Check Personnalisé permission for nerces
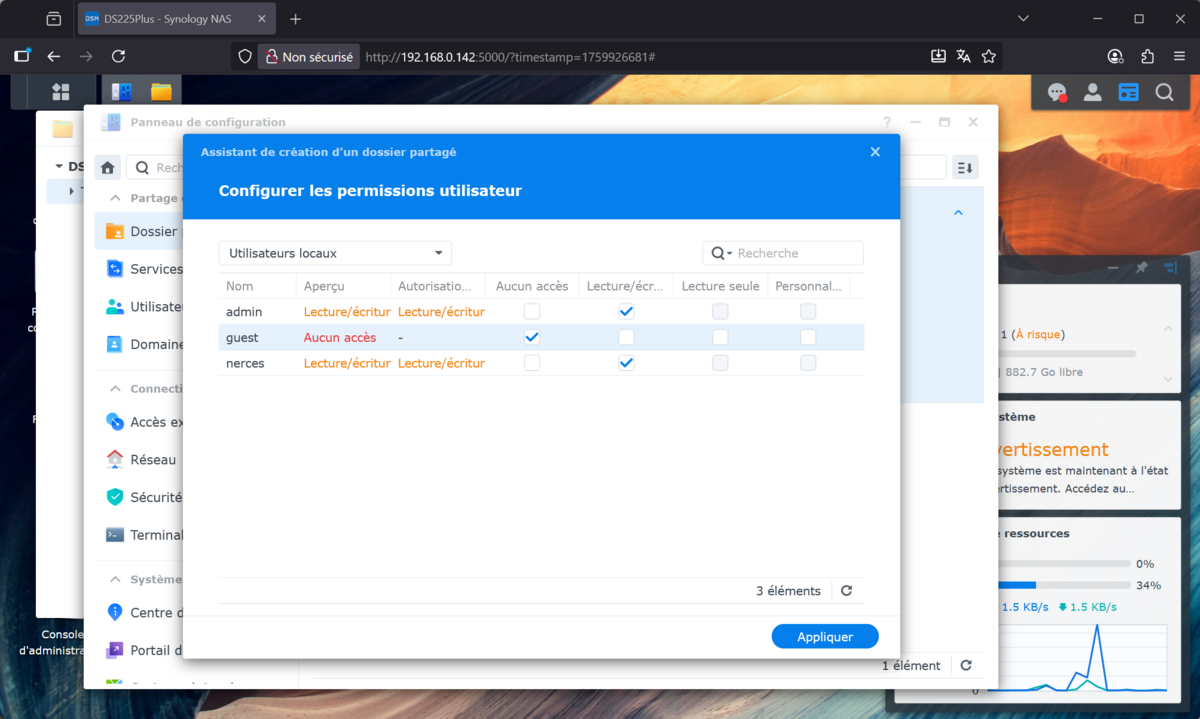The height and width of the screenshot is (719, 1200). [808, 363]
